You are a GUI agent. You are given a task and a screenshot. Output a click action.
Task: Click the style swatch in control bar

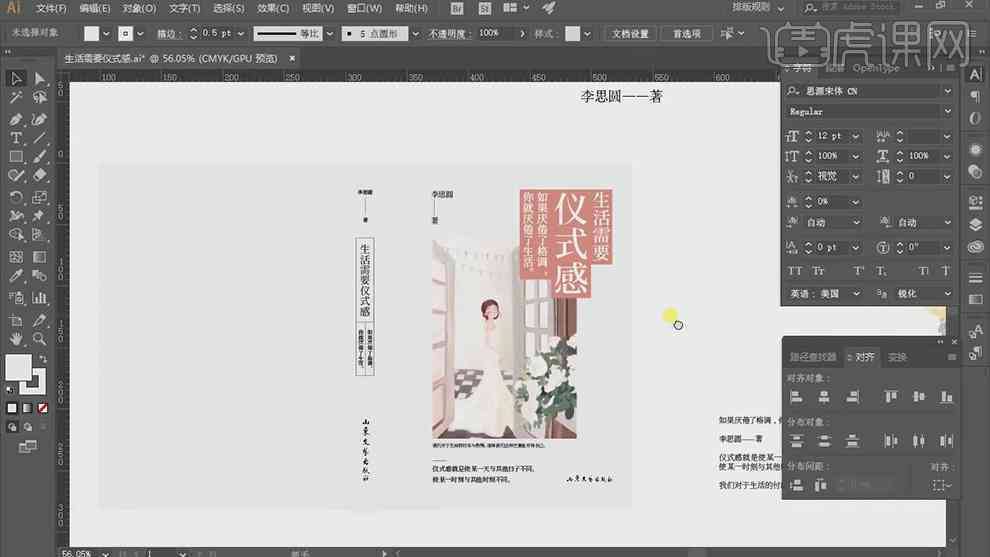(x=572, y=33)
